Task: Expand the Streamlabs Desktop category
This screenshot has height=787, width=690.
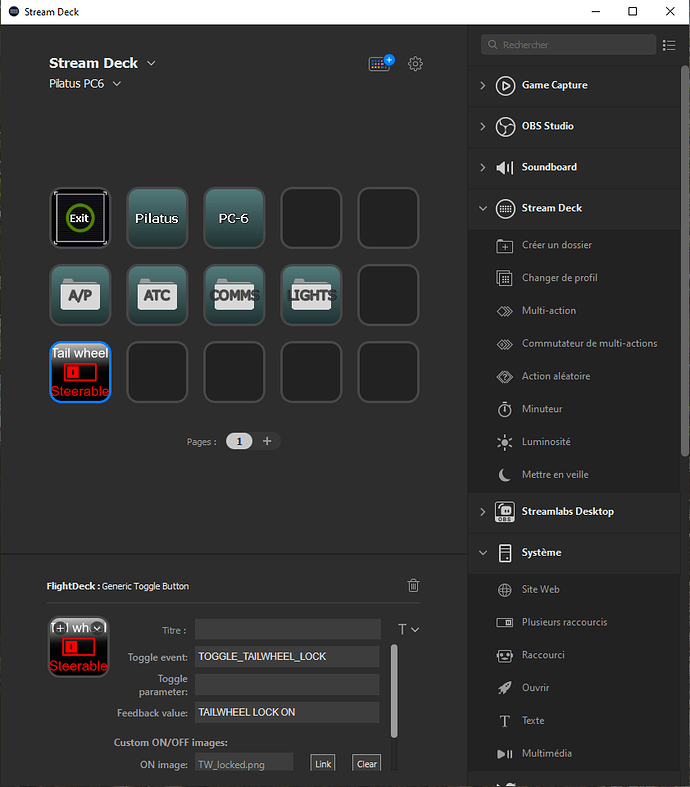Action: (483, 512)
